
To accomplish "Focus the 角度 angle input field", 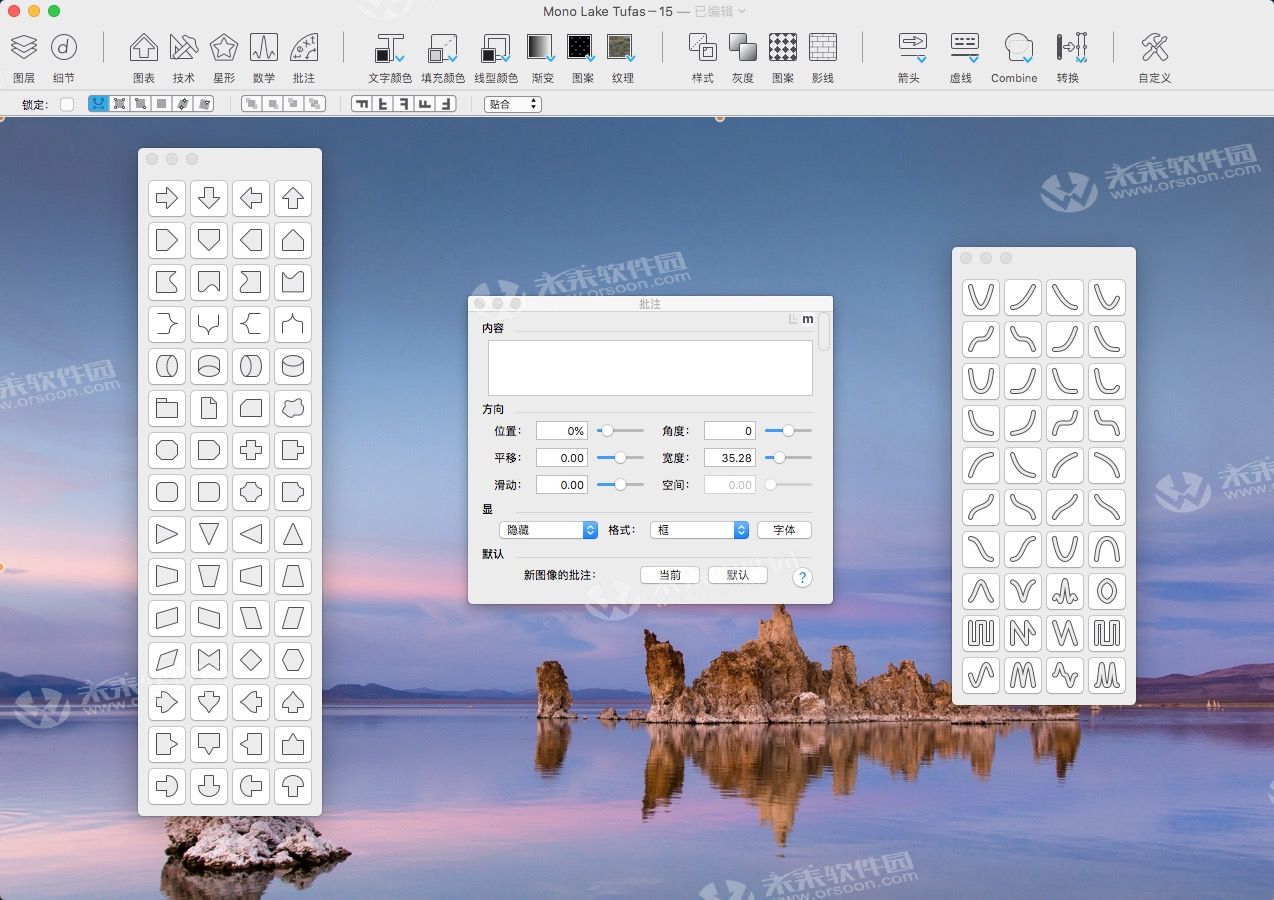I will click(x=730, y=430).
